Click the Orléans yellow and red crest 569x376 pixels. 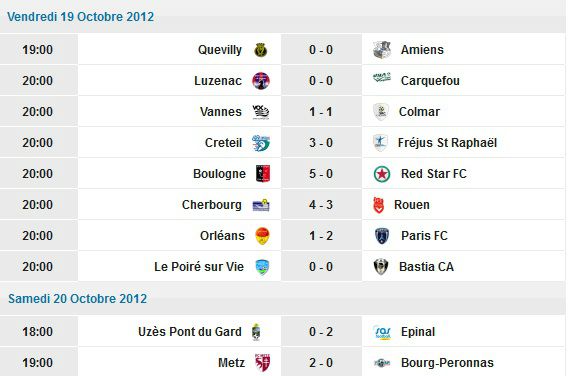point(262,236)
